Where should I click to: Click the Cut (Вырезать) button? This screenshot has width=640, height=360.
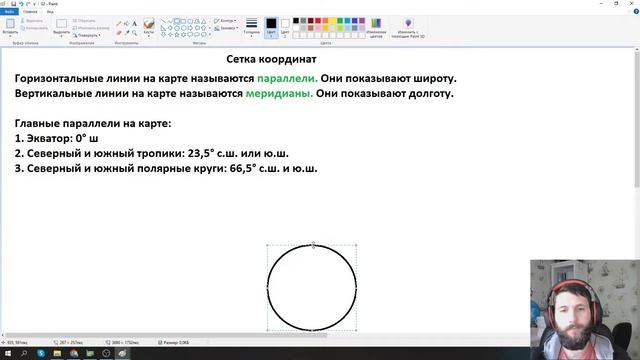click(32, 20)
